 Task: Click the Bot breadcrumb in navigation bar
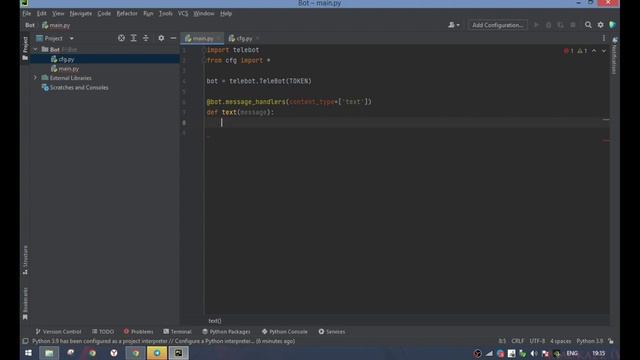point(30,25)
